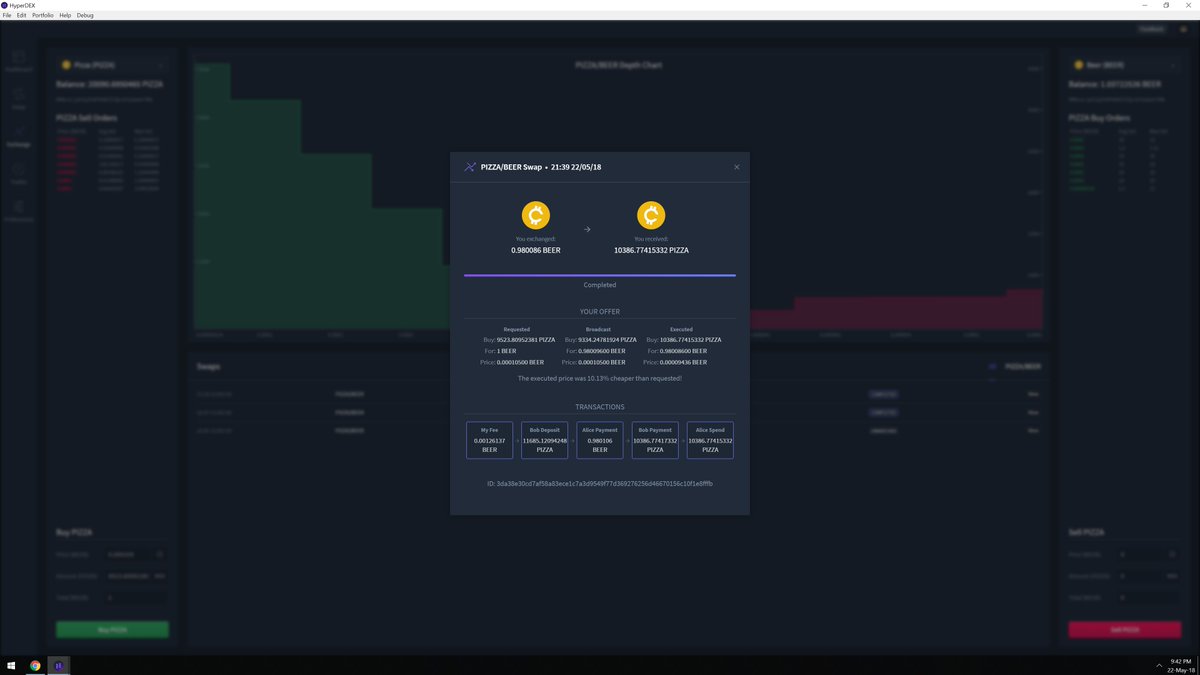Expand the Pizza (PIZZA) currency dropdown
The height and width of the screenshot is (675, 1200).
tap(112, 65)
